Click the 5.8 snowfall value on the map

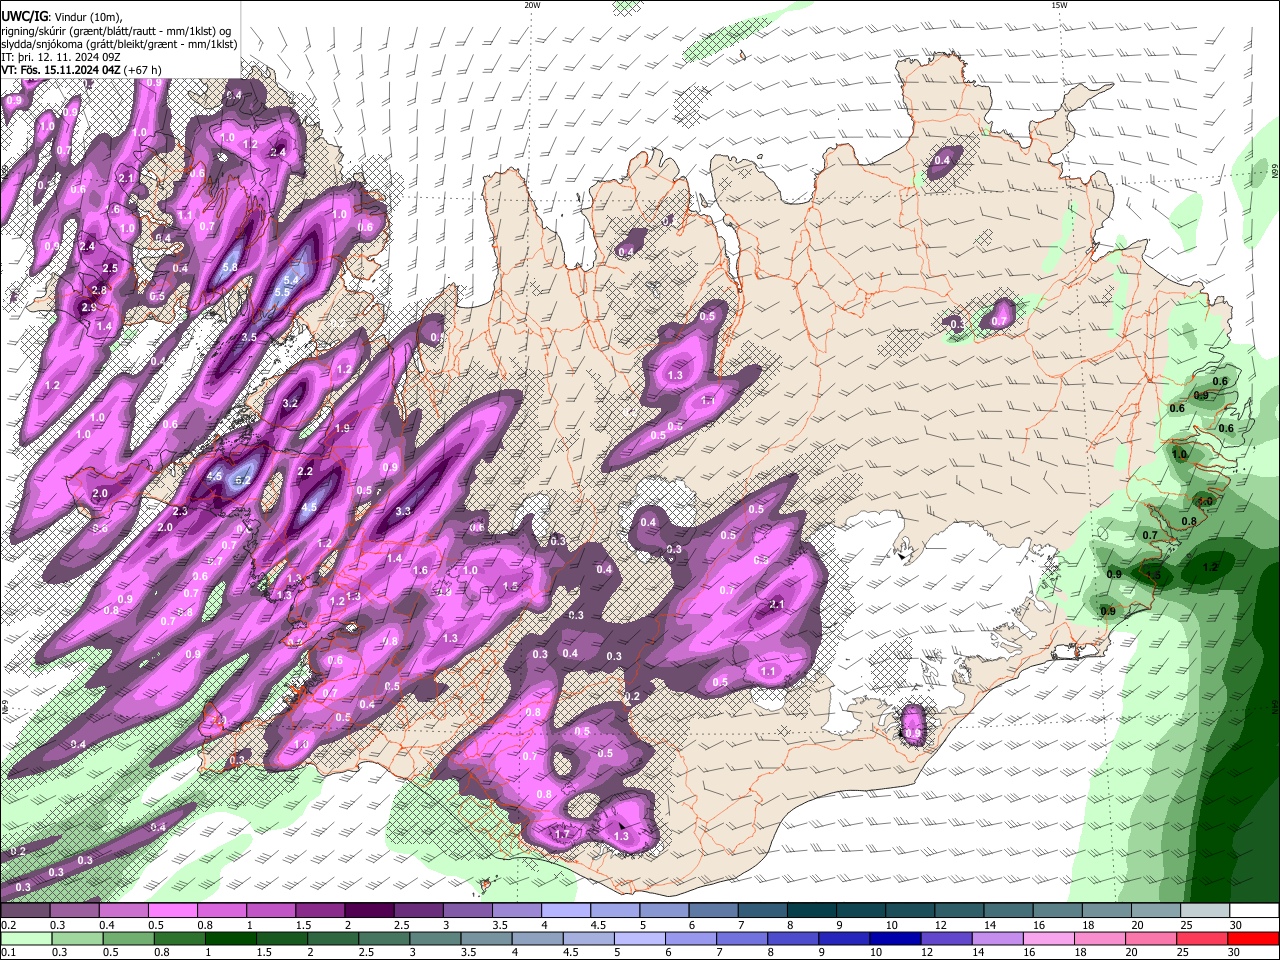230,267
